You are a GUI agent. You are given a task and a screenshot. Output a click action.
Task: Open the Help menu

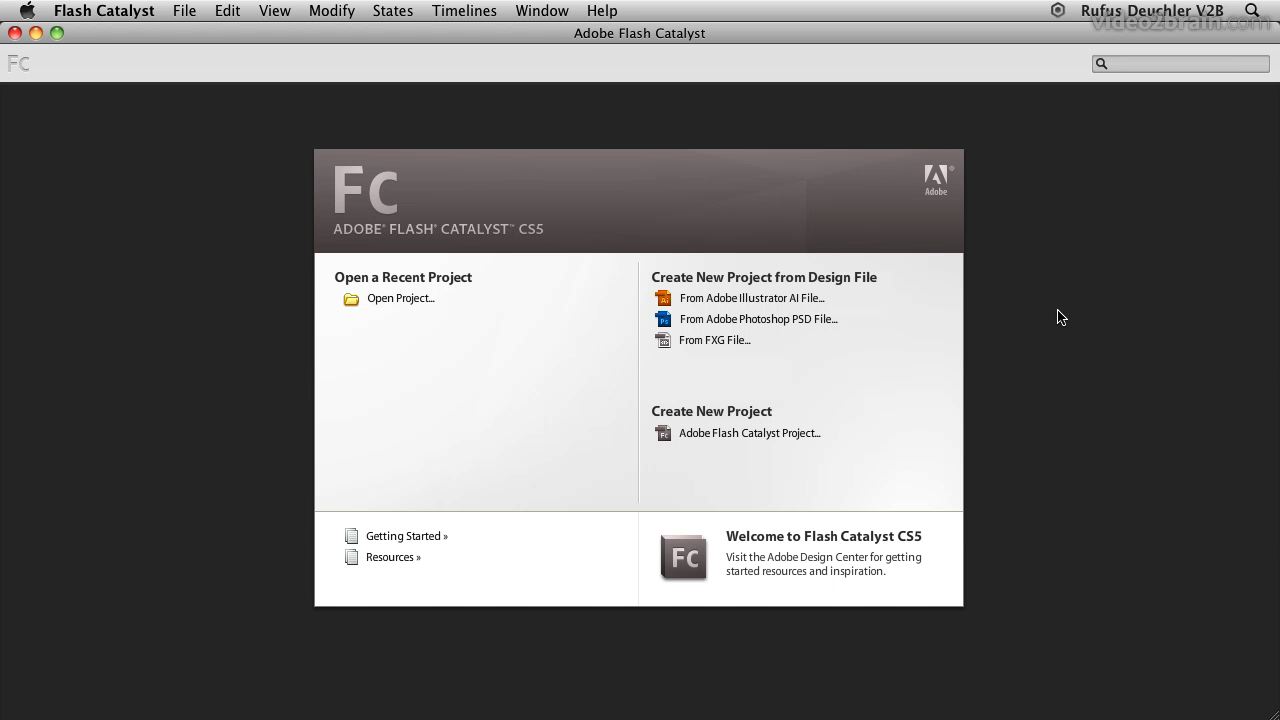[x=602, y=10]
